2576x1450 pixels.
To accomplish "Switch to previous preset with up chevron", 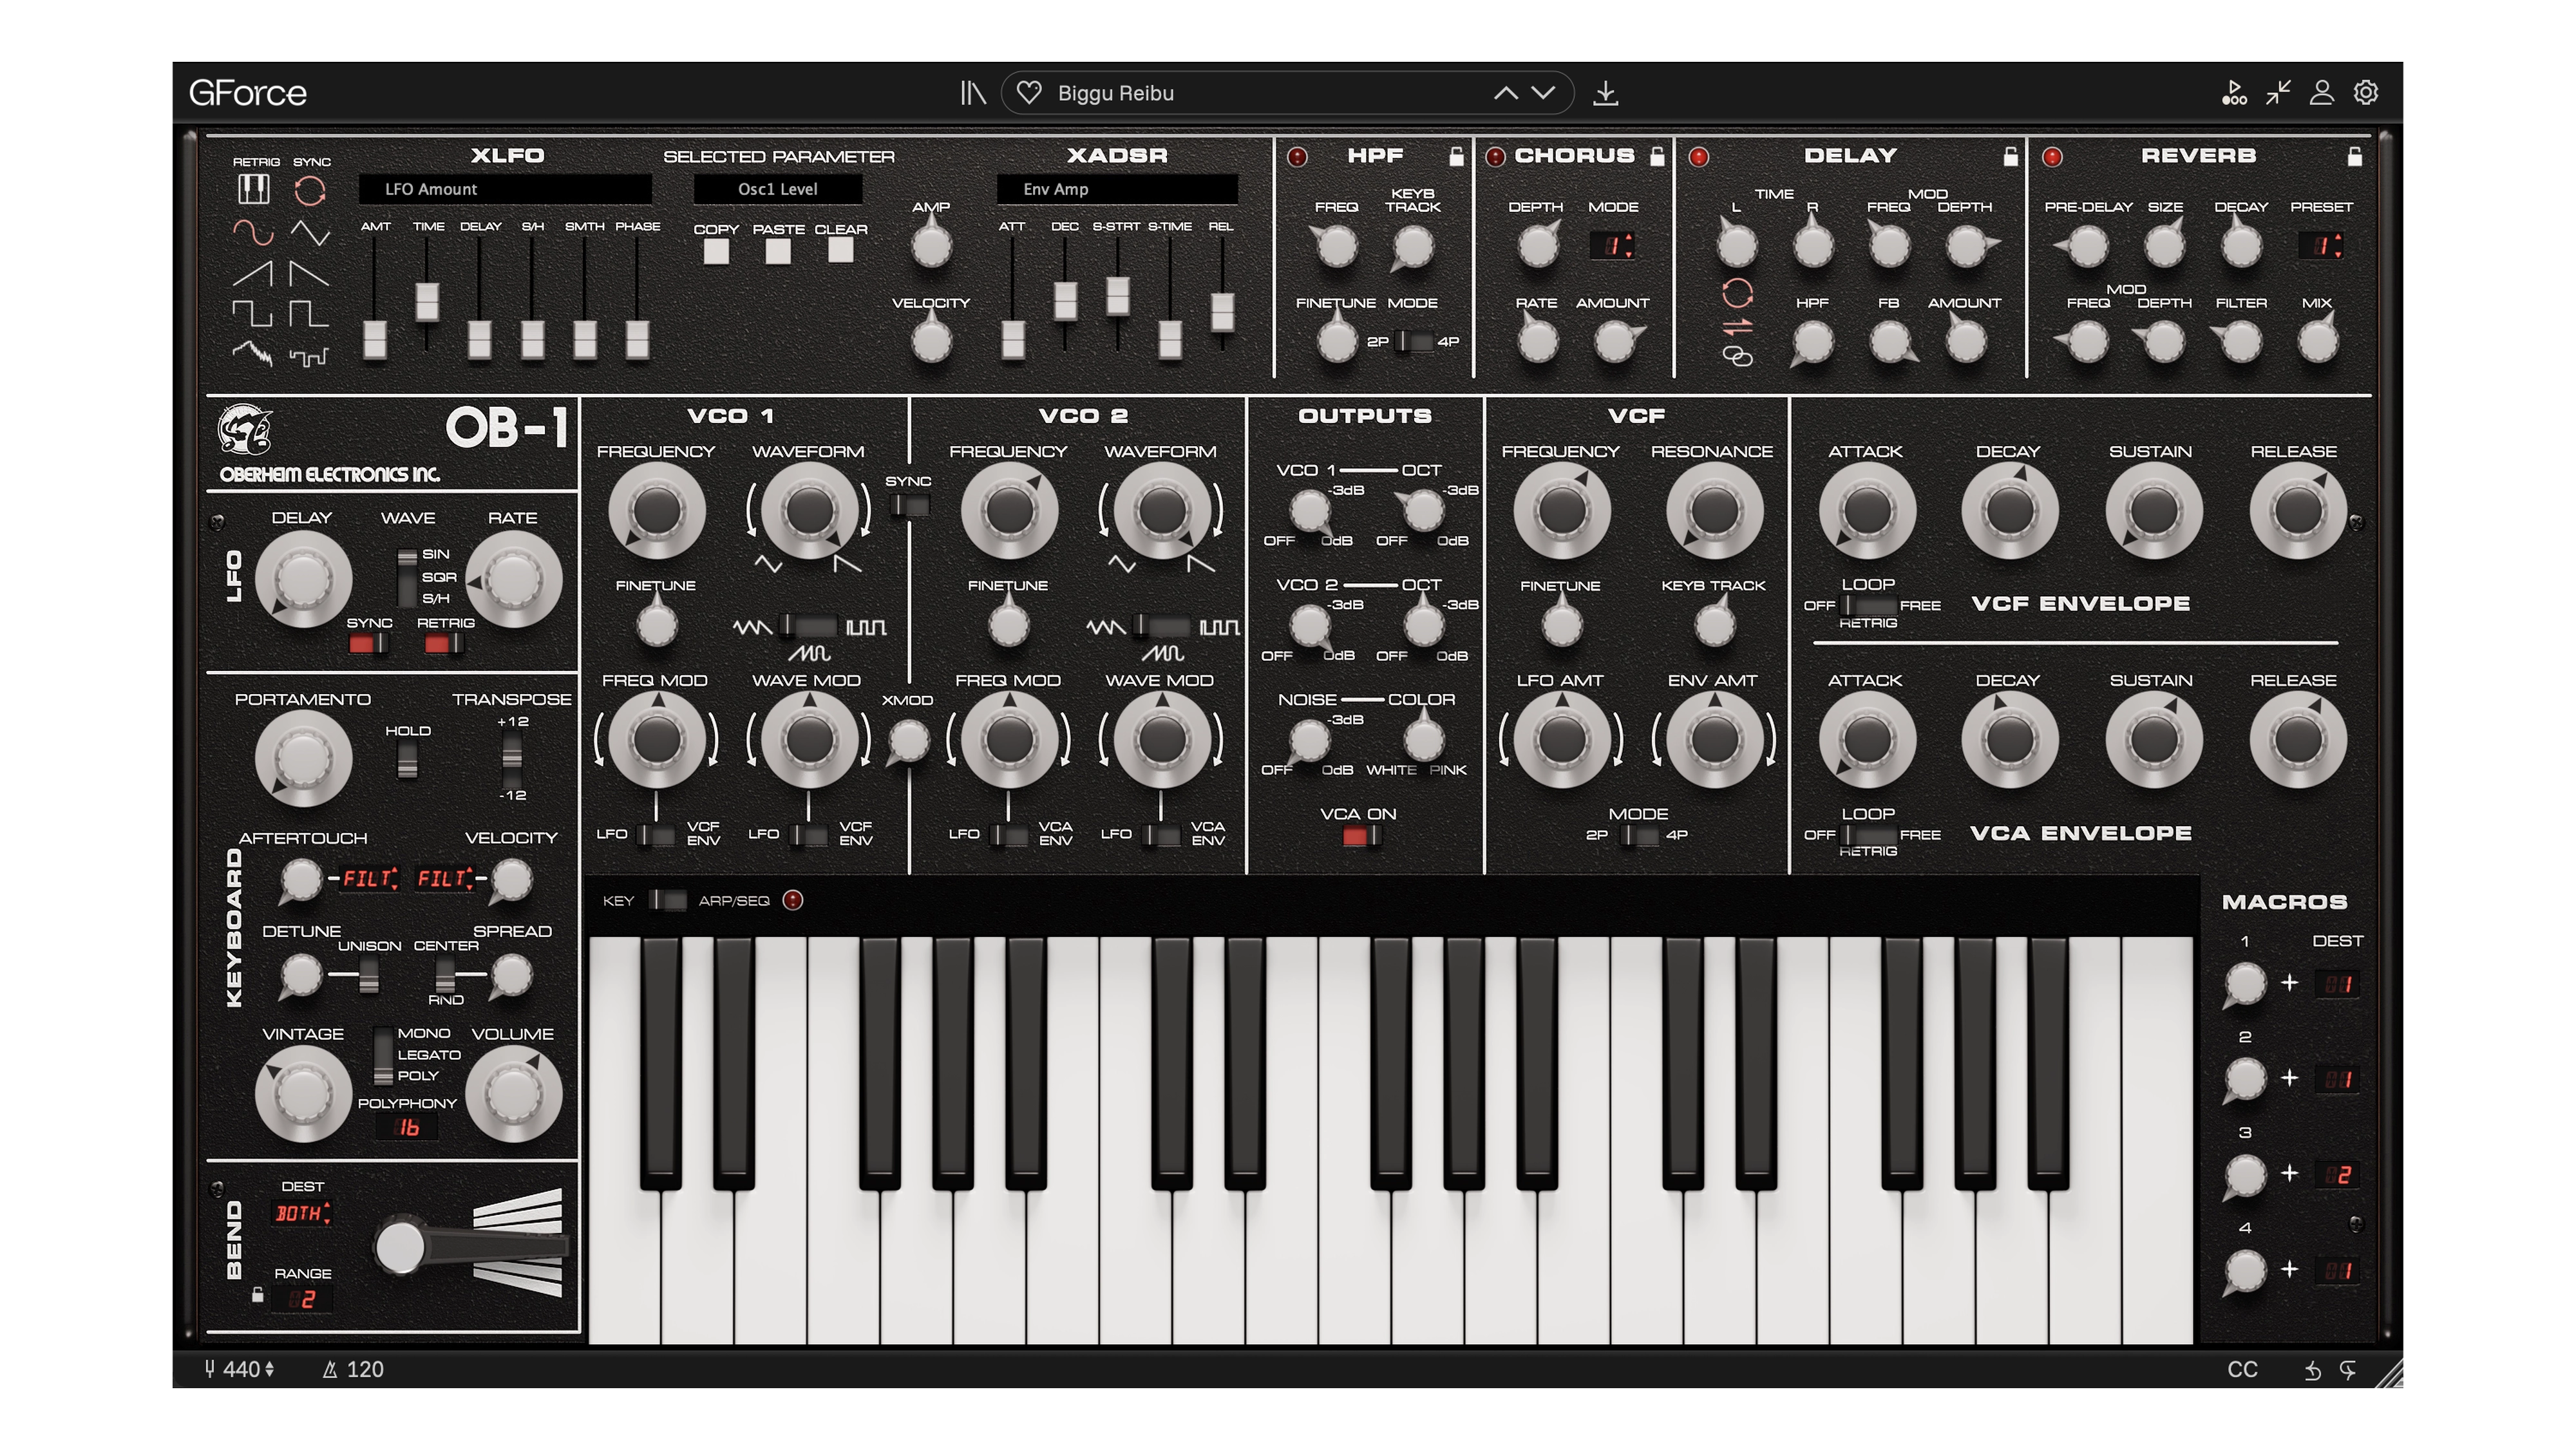I will coord(1506,93).
